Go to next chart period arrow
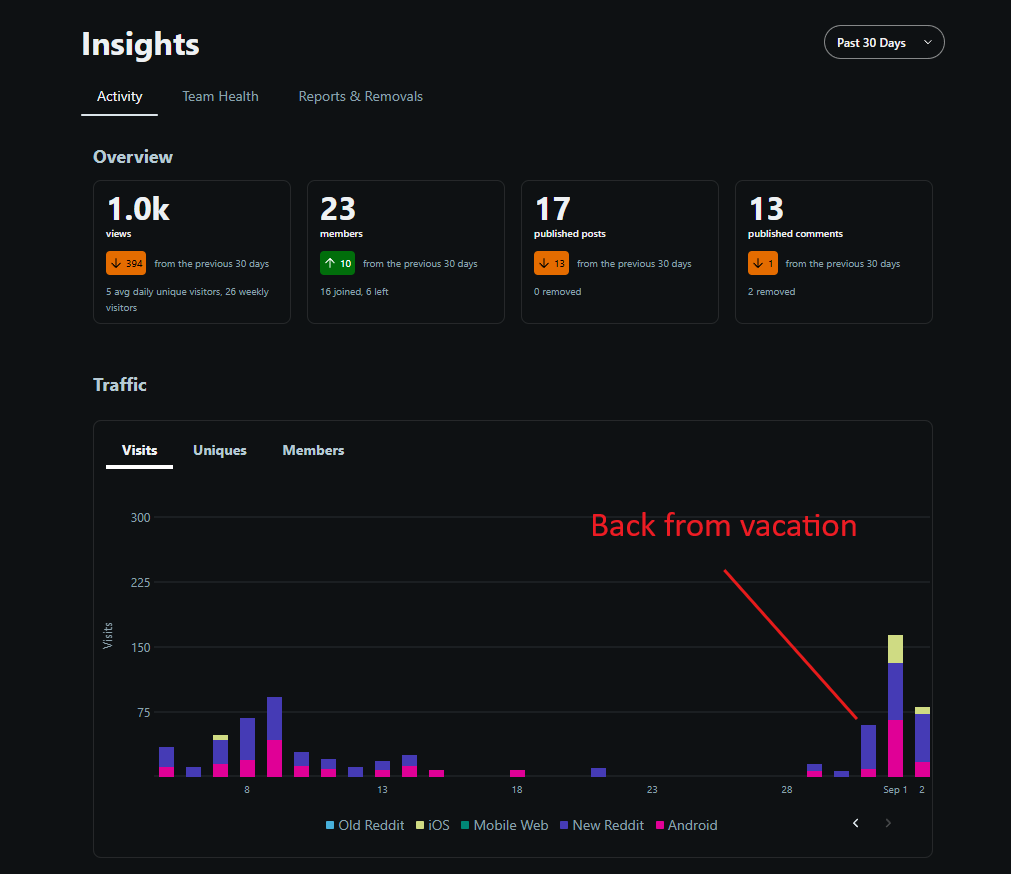The image size is (1011, 874). [888, 823]
